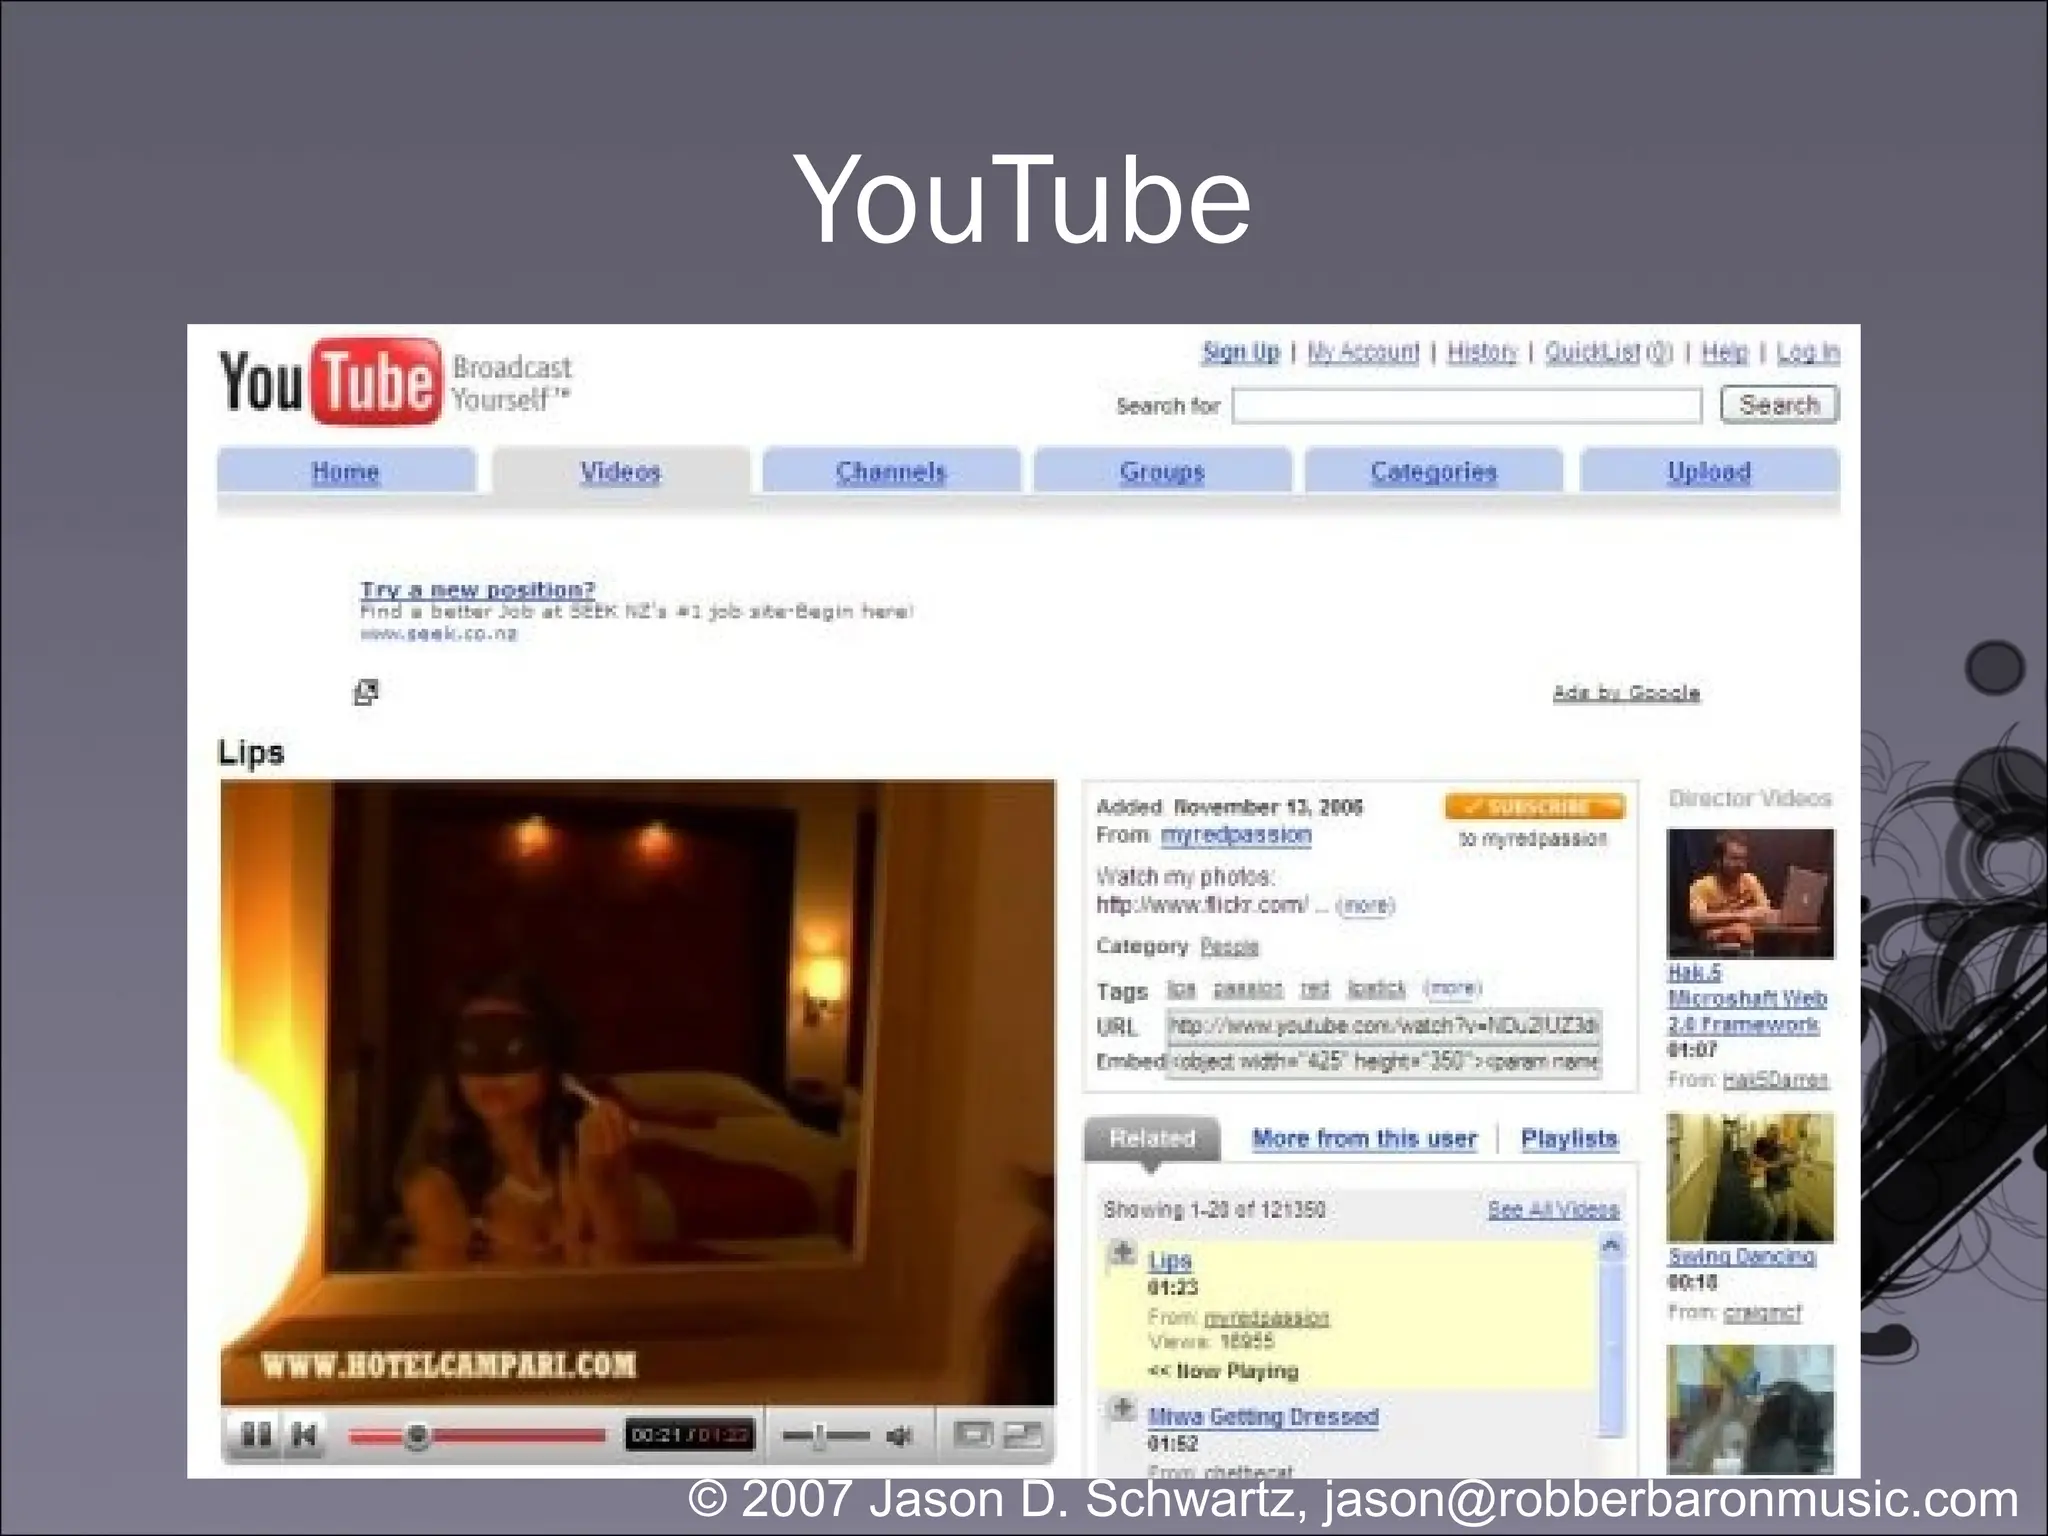
Task: Click the Lips video player image
Action: point(638,1092)
